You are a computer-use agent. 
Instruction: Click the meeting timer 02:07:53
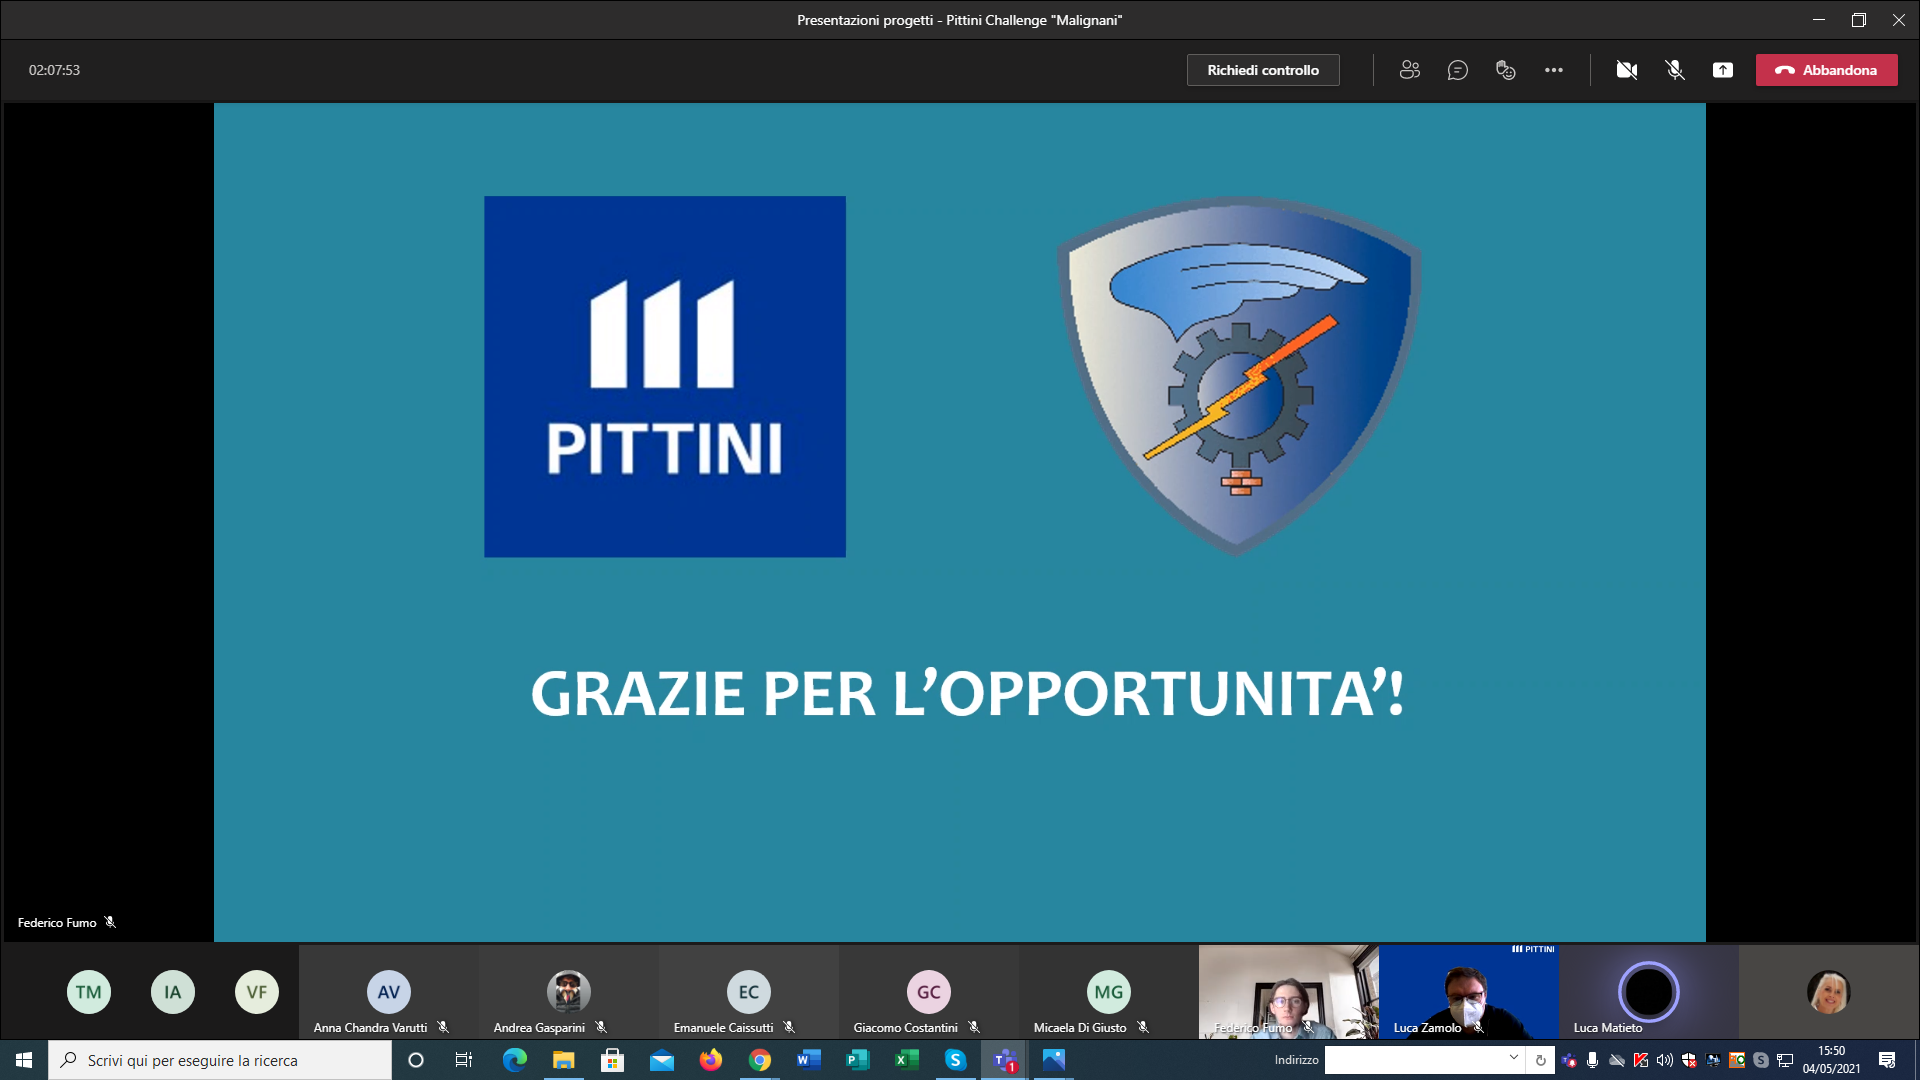tap(54, 70)
